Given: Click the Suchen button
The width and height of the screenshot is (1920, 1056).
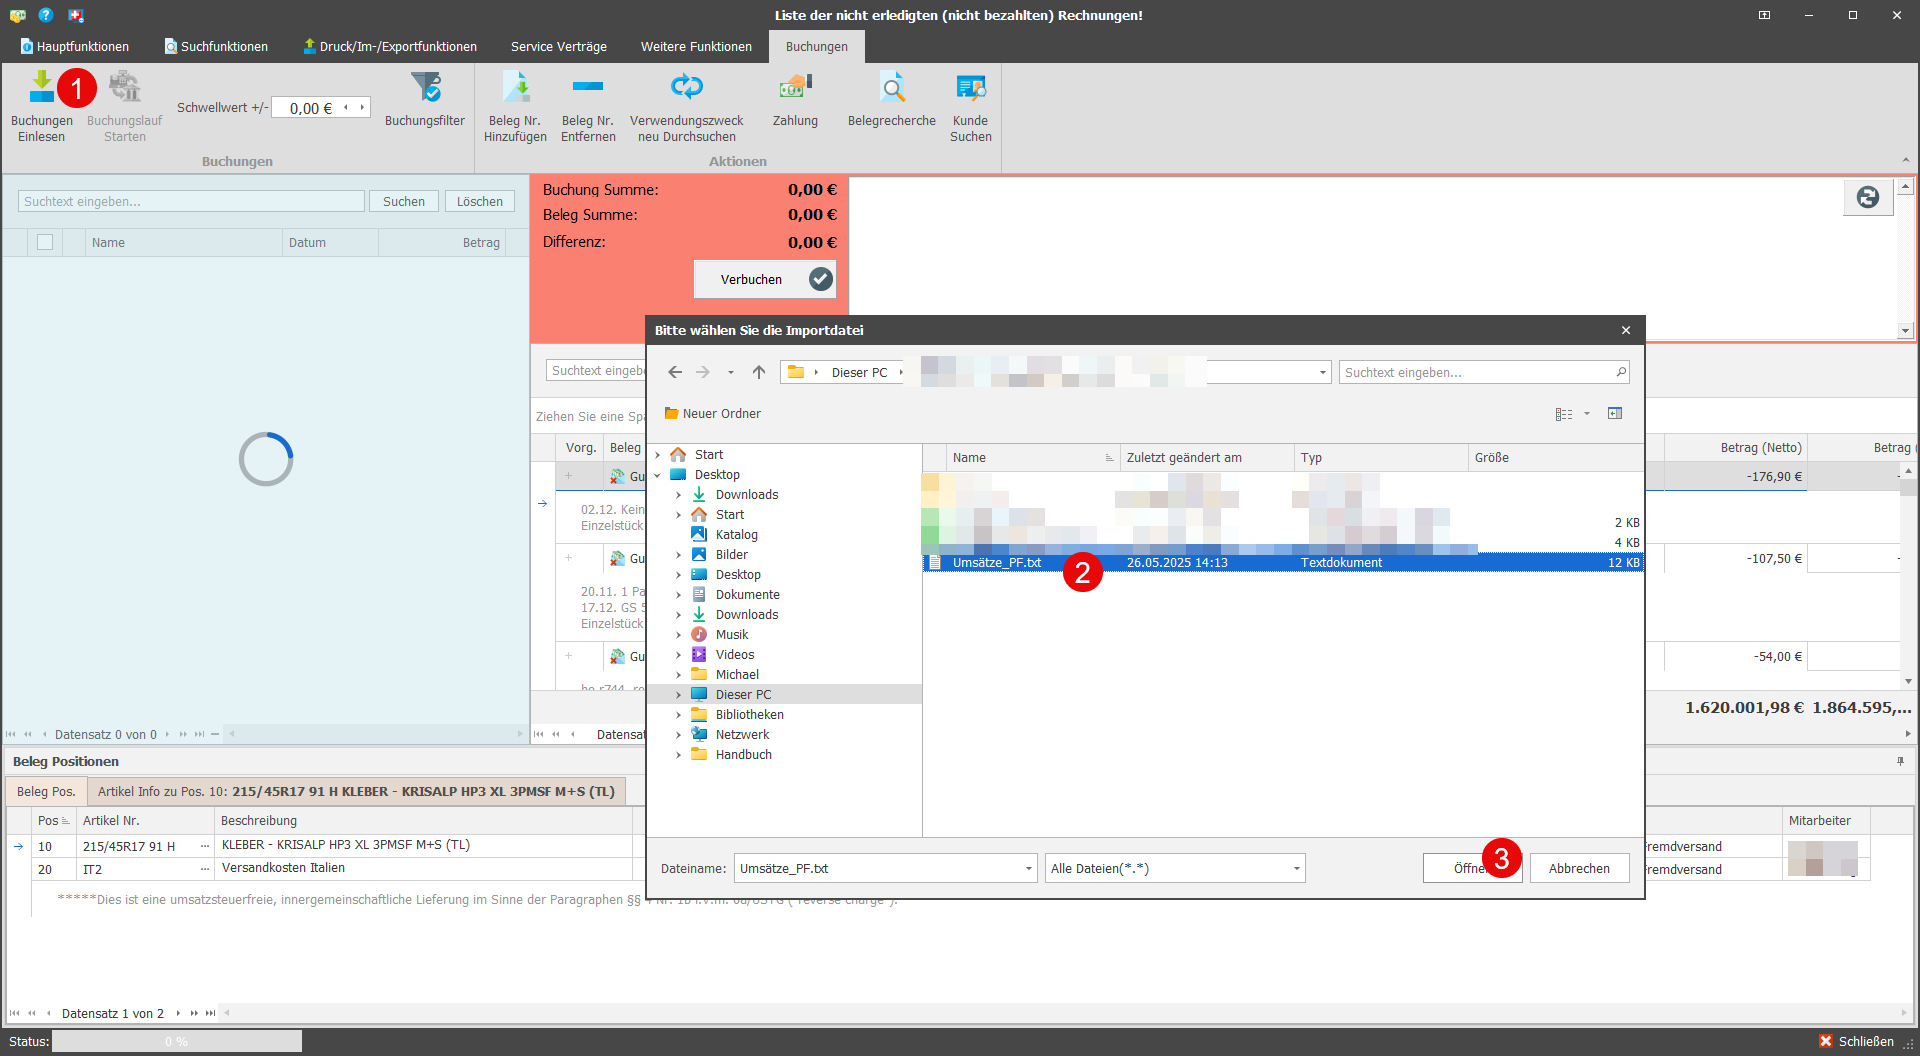Looking at the screenshot, I should [x=404, y=201].
